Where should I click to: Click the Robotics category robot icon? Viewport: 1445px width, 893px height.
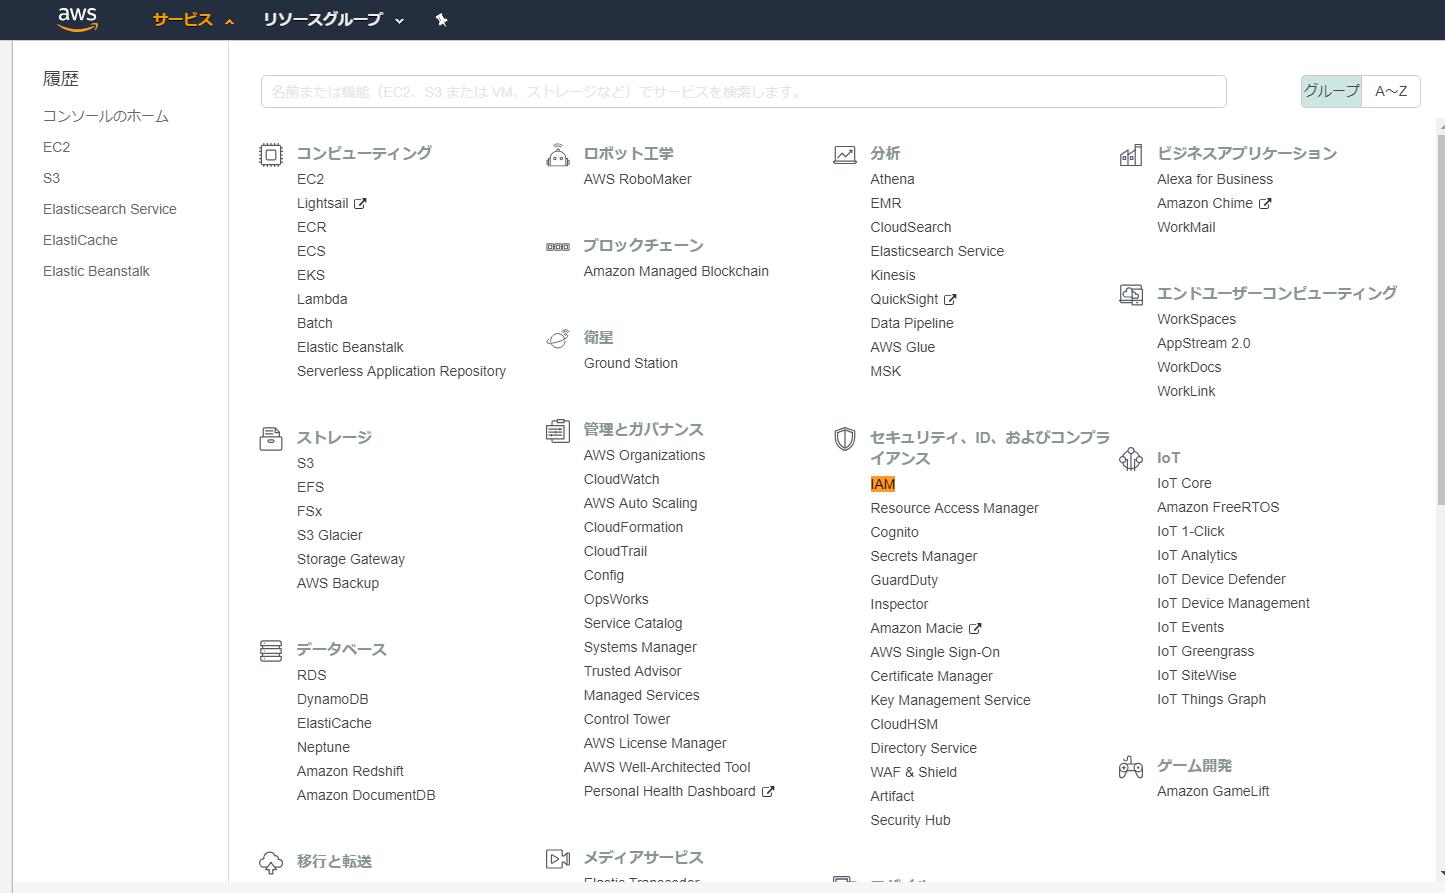click(558, 154)
